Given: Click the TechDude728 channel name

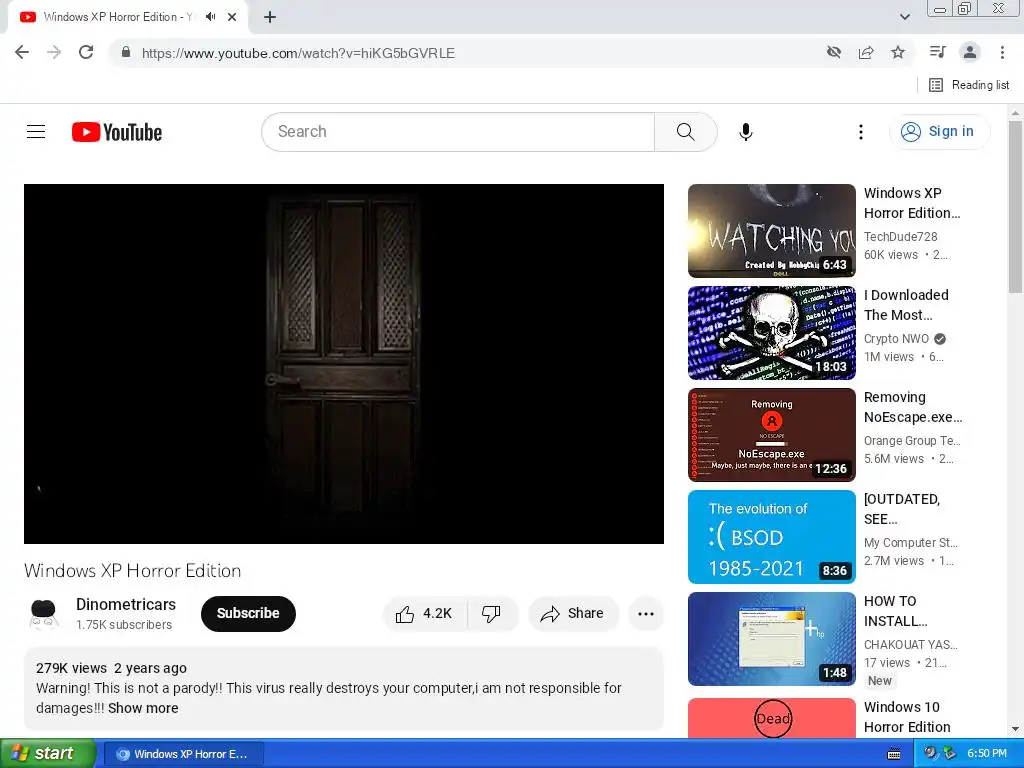Looking at the screenshot, I should click(x=901, y=236).
